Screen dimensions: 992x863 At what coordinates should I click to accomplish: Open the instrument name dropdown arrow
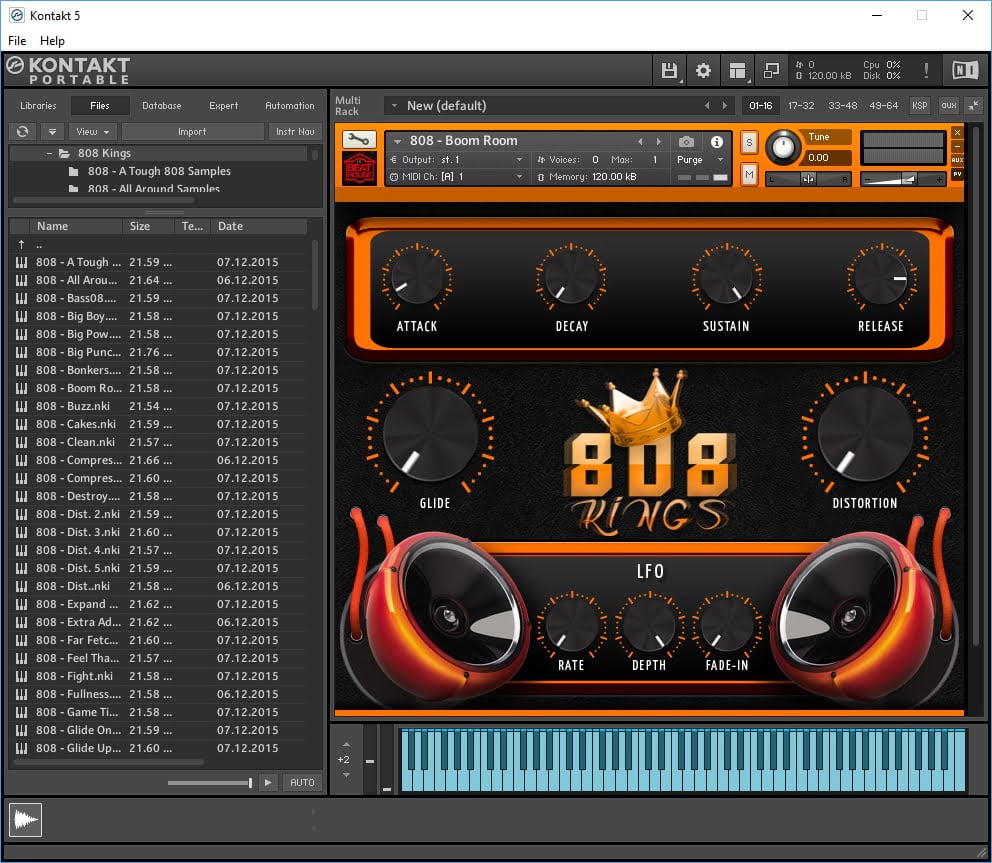[397, 142]
